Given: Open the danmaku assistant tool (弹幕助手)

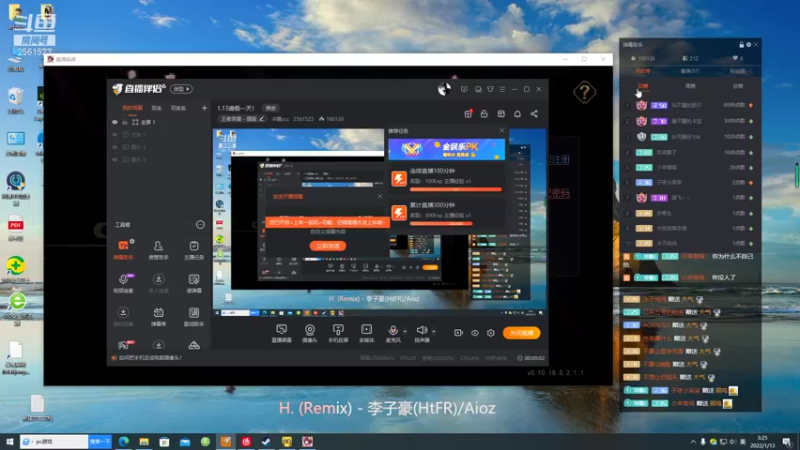Looking at the screenshot, I should pyautogui.click(x=123, y=249).
